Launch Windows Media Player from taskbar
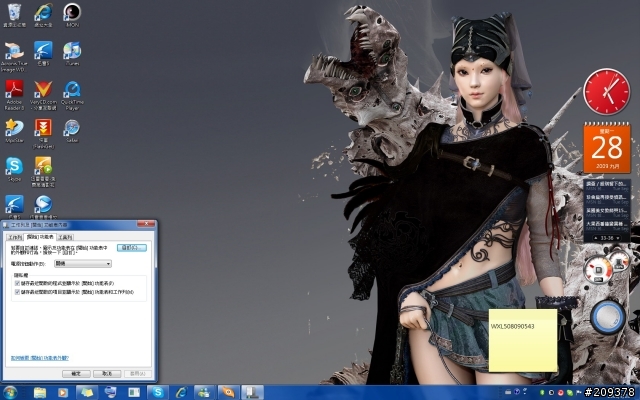This screenshot has width=640, height=400. pyautogui.click(x=62, y=393)
